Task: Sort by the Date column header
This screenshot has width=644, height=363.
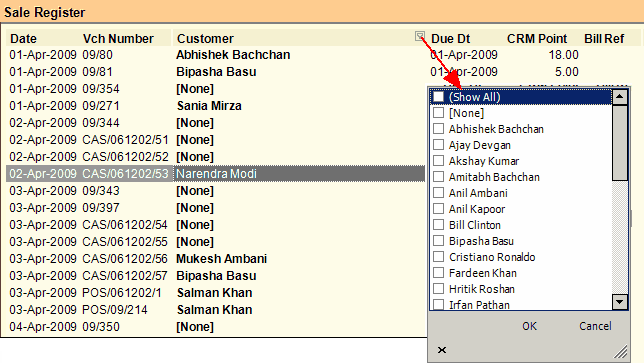Action: coord(23,39)
